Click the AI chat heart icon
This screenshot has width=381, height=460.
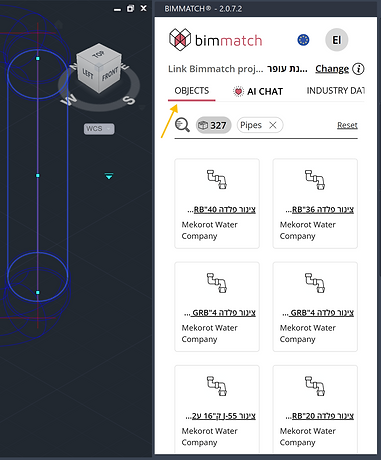coord(238,91)
